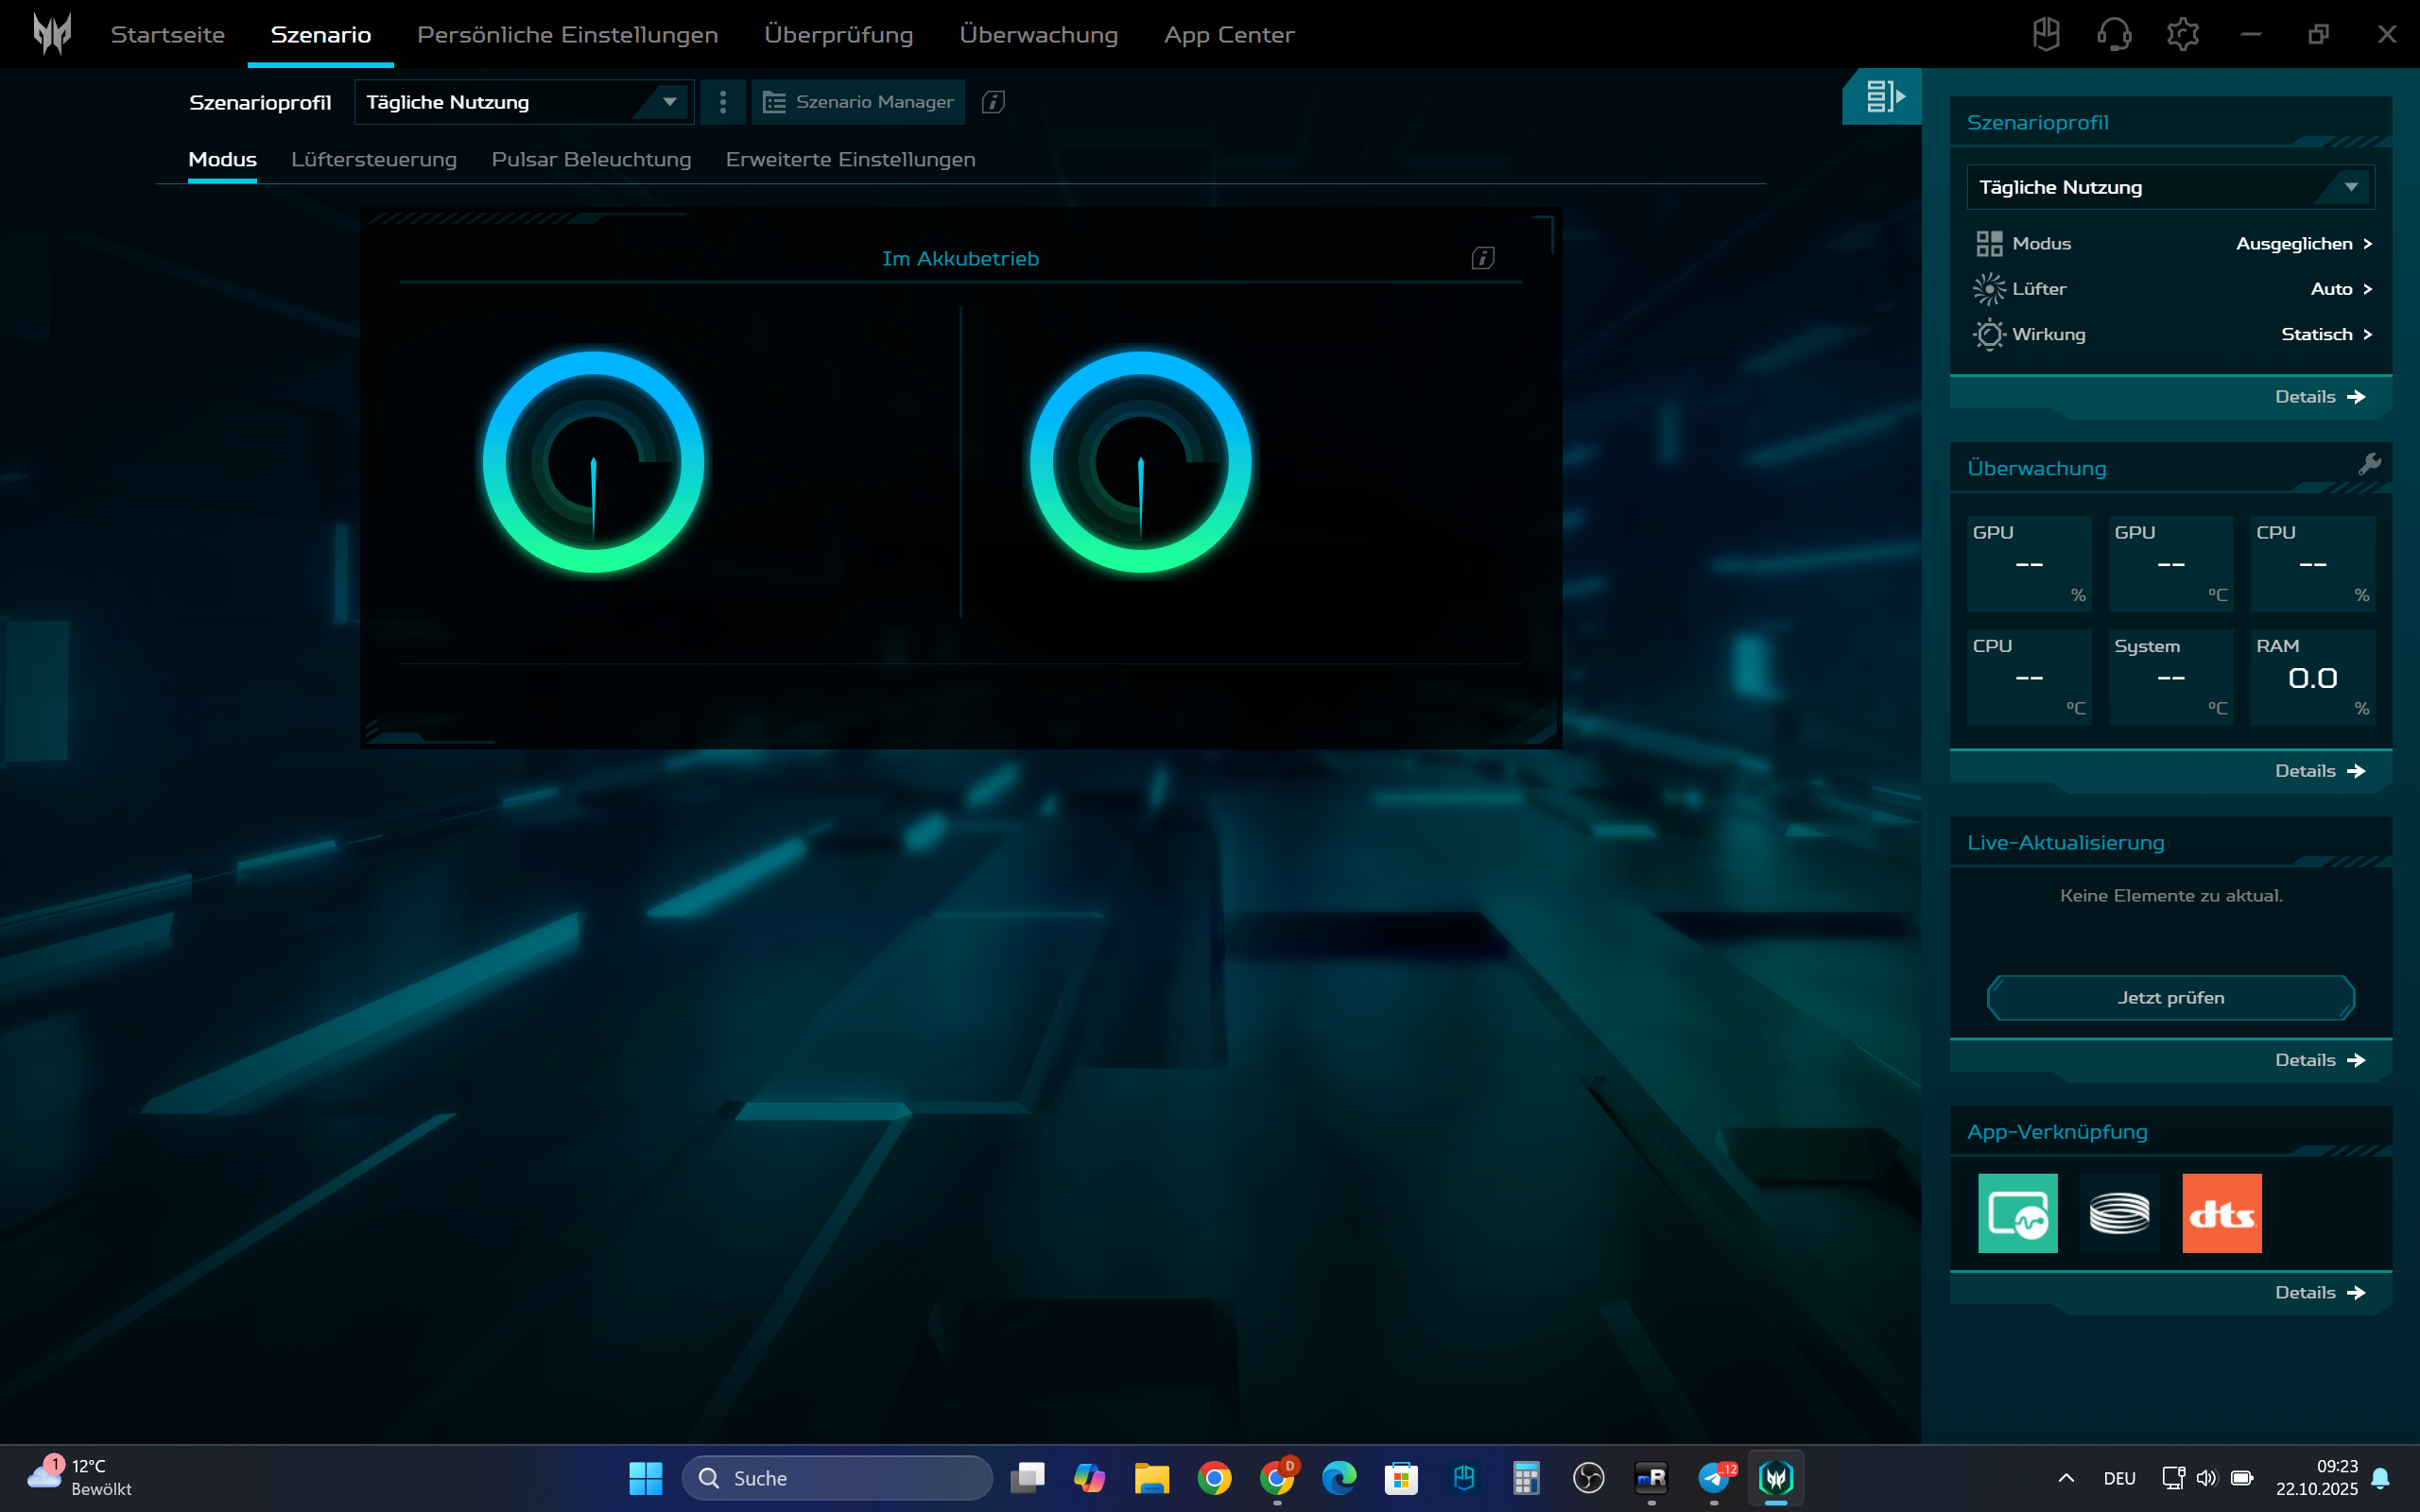
Task: Launch the DTS app shortcut
Action: [2221, 1213]
